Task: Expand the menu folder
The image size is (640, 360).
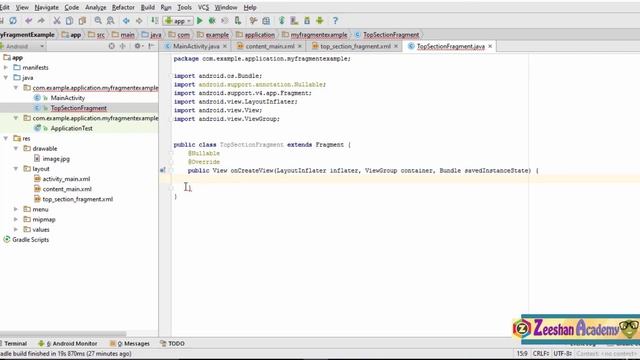Action: point(16,209)
